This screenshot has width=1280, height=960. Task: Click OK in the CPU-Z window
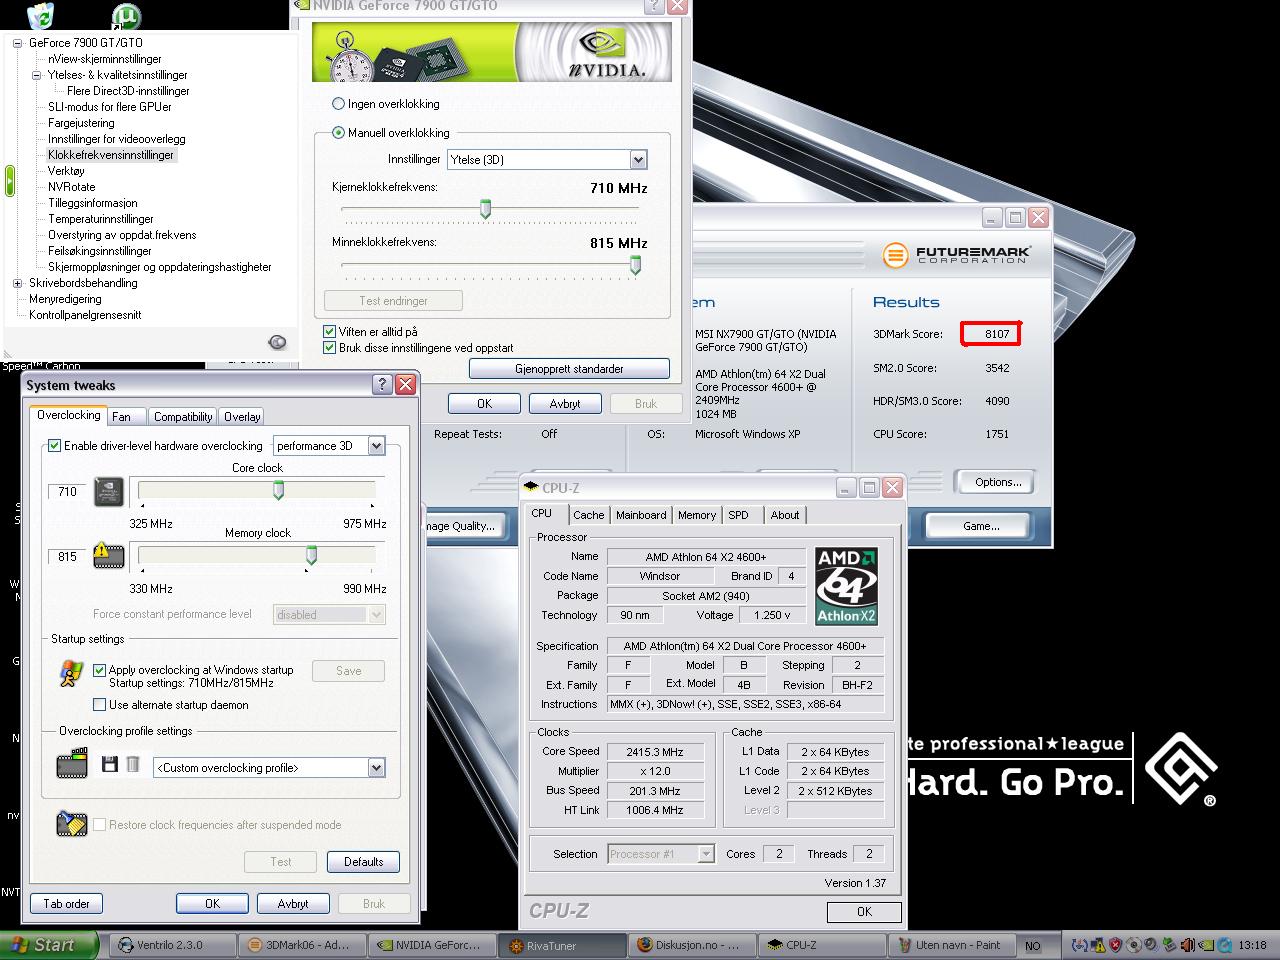pos(864,912)
